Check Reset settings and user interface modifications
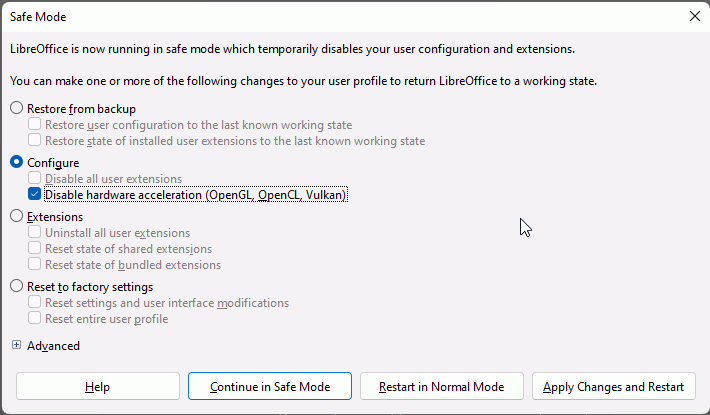Viewport: 710px width, 415px height. tap(35, 303)
